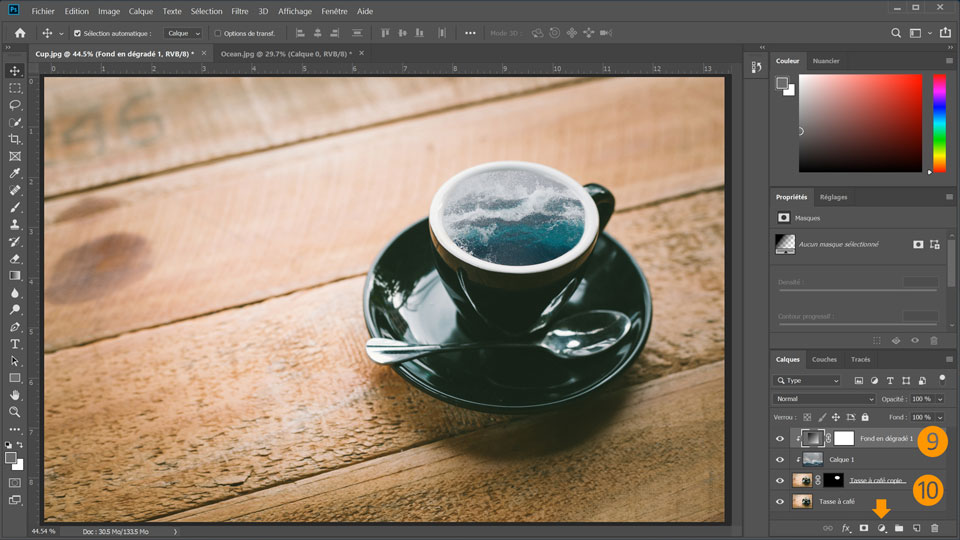Select the Hand tool
Screen dimensions: 960x540
click(15, 395)
